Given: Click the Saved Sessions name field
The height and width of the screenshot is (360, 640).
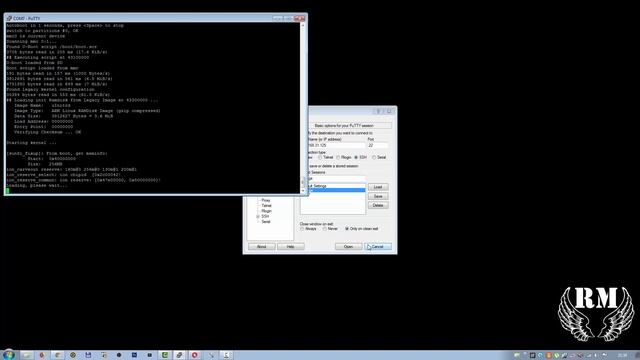Looking at the screenshot, I should click(x=337, y=178).
